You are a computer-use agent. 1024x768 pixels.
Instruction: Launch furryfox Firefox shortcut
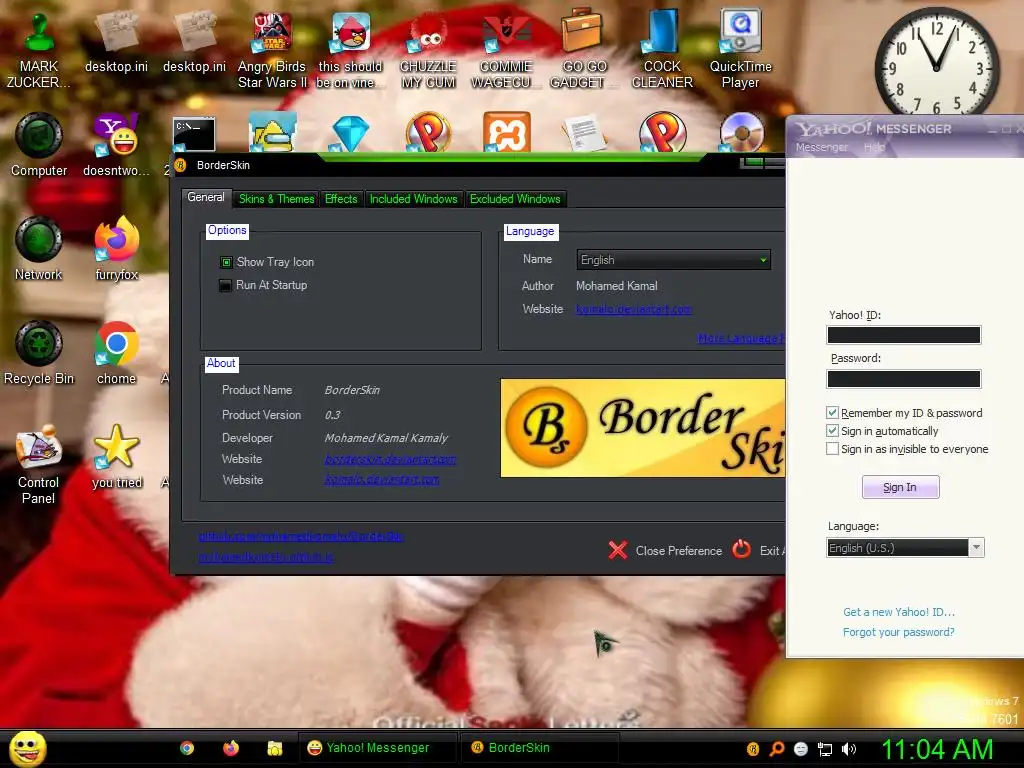[116, 249]
